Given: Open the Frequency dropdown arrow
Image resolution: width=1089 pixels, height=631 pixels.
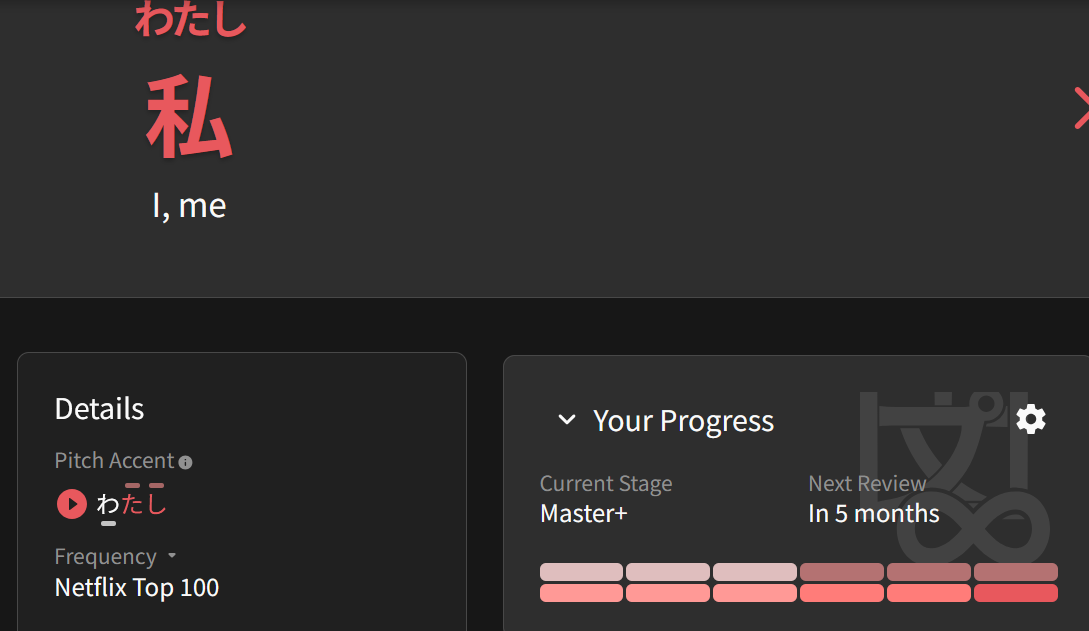Looking at the screenshot, I should coord(172,556).
